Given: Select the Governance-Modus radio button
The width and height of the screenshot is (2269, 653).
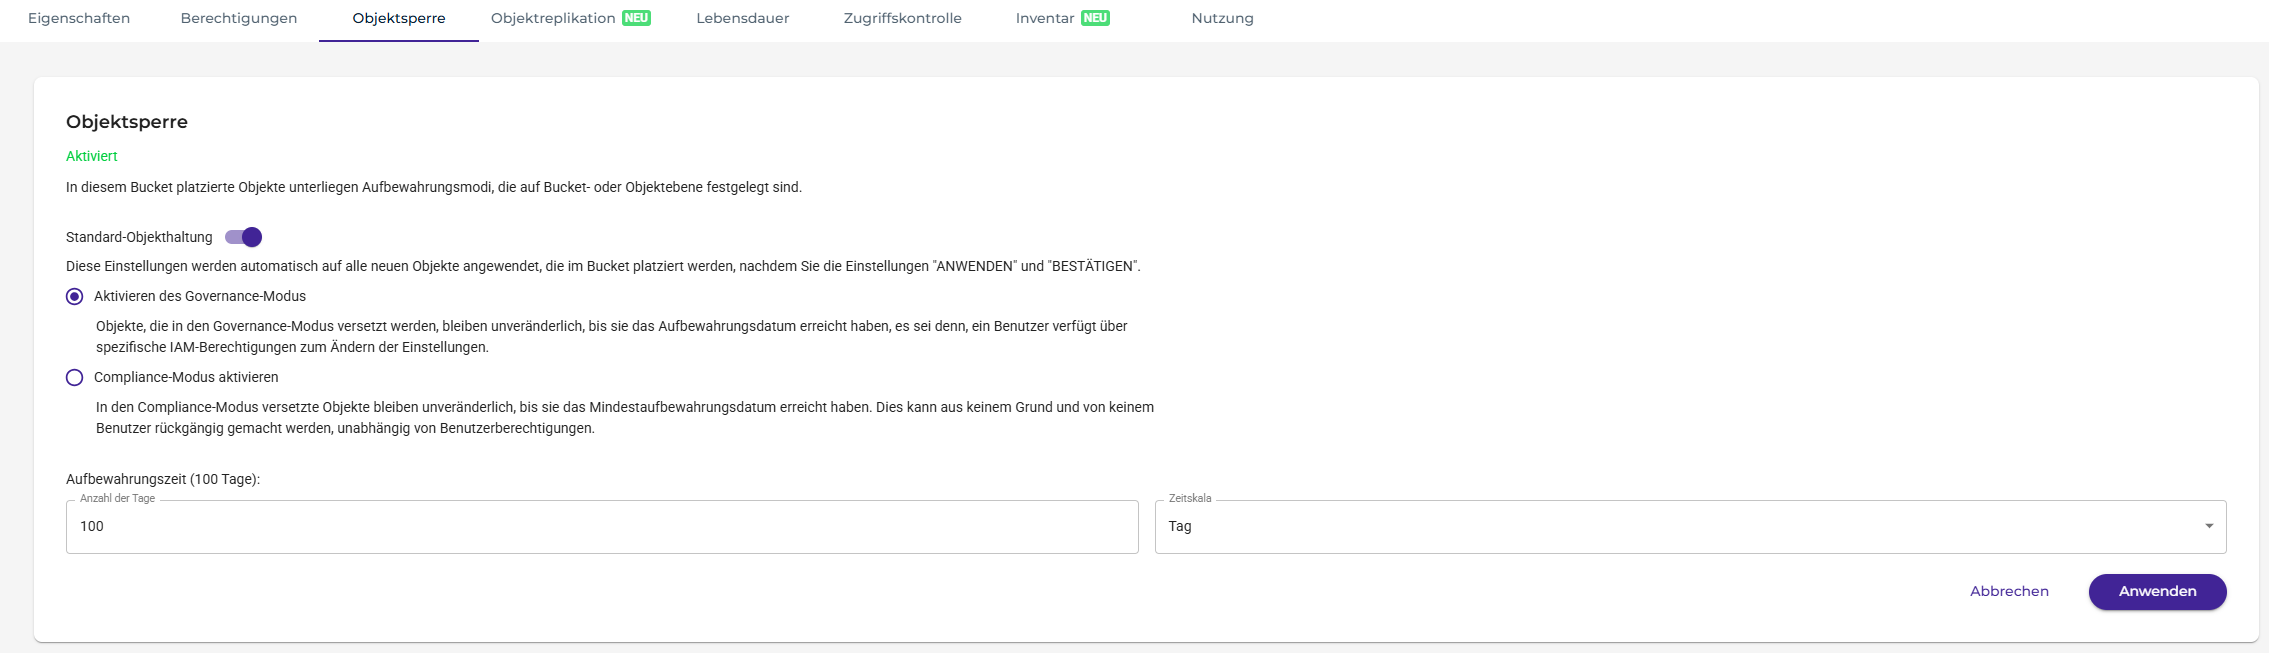Looking at the screenshot, I should [75, 297].
